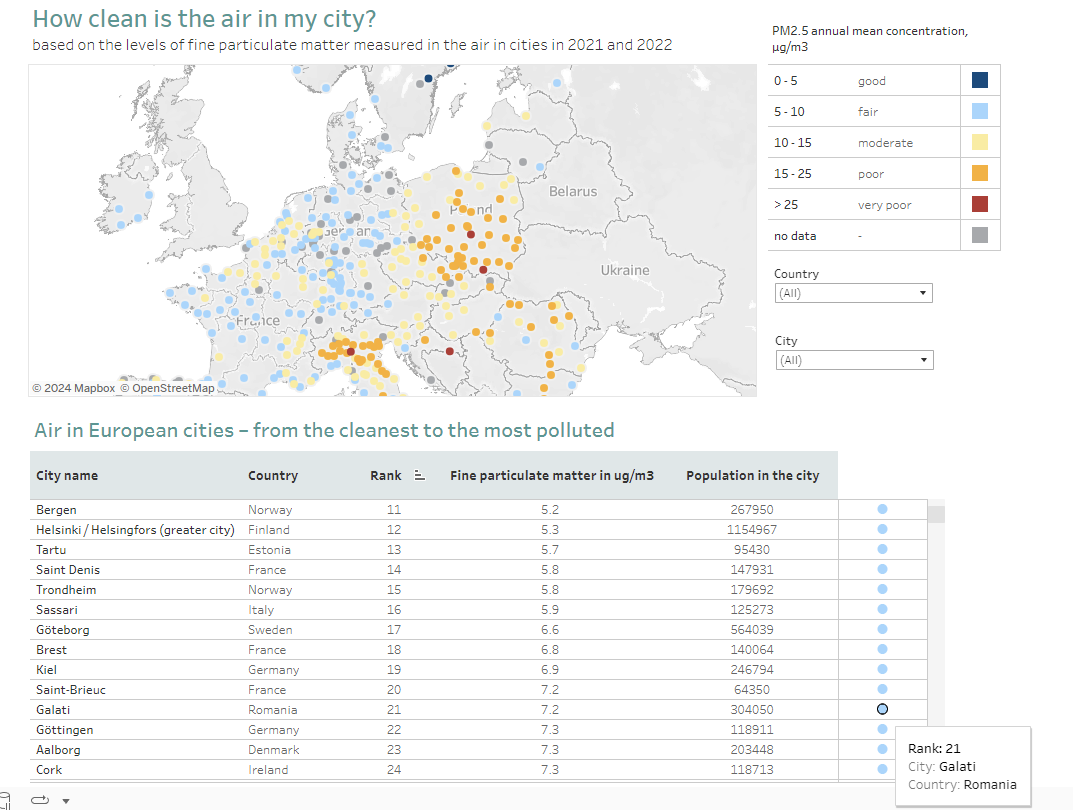This screenshot has height=810, width=1073.
Task: Select the 'Göteborg' city name cell
Action: click(63, 629)
